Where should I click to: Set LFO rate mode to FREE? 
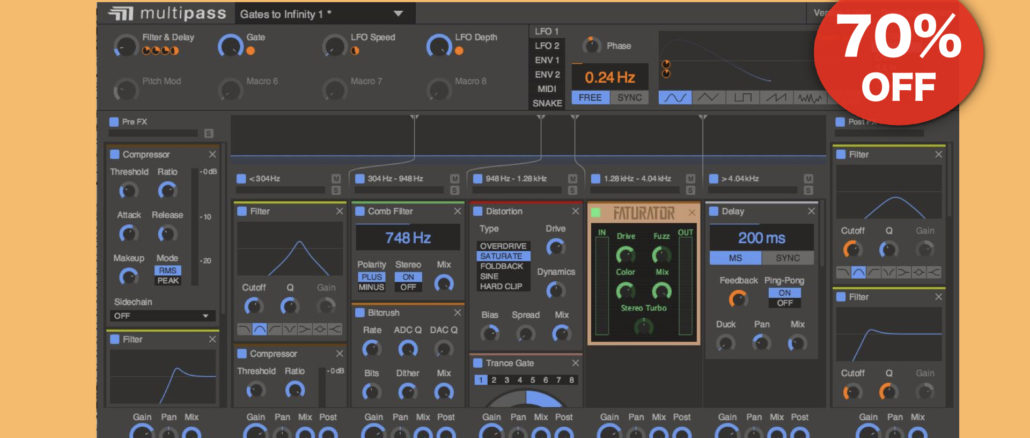590,97
